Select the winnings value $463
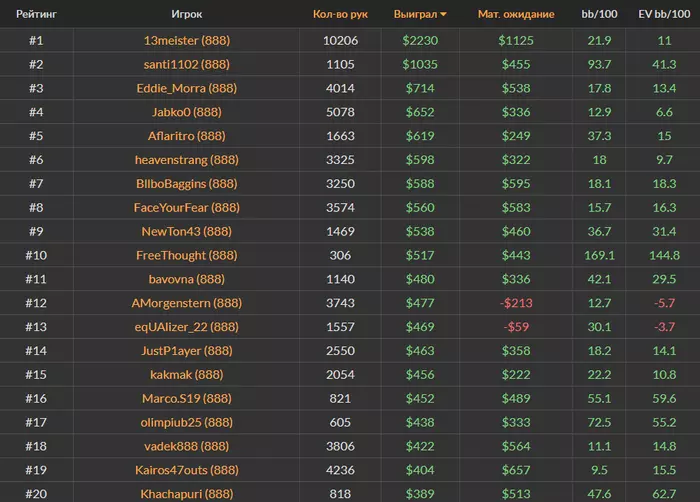700x502 pixels. (420, 351)
